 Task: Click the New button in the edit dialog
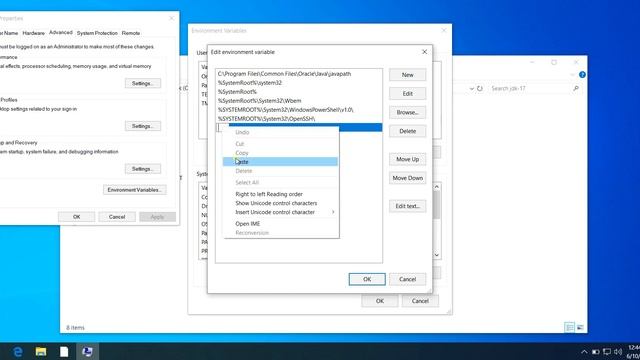407,75
